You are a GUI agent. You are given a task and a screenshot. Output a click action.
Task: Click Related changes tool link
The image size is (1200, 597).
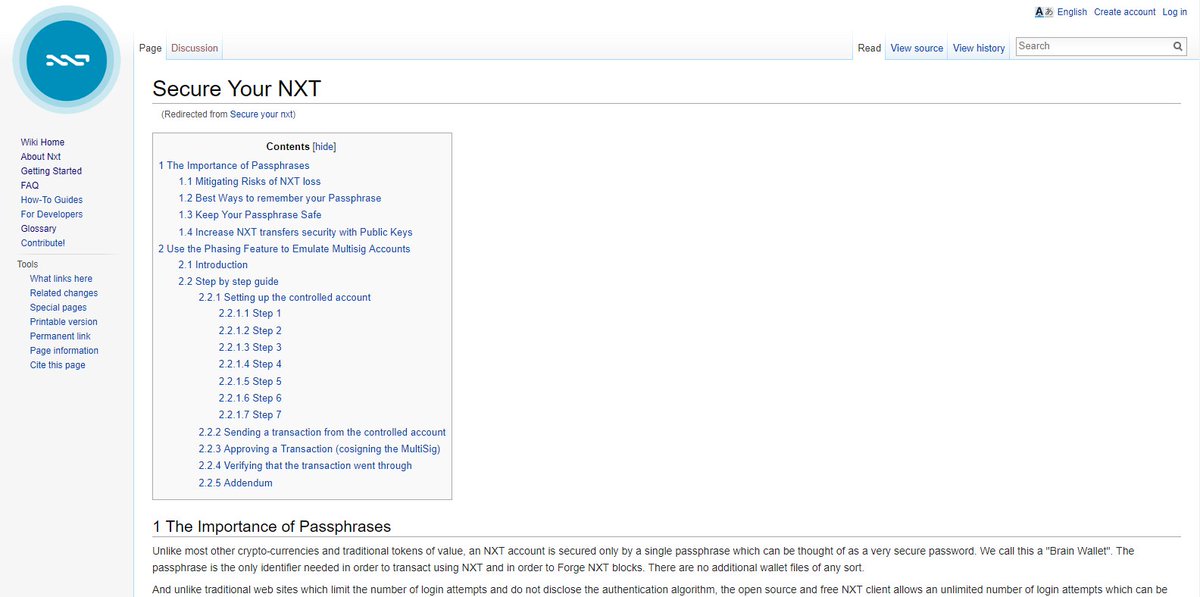click(64, 293)
